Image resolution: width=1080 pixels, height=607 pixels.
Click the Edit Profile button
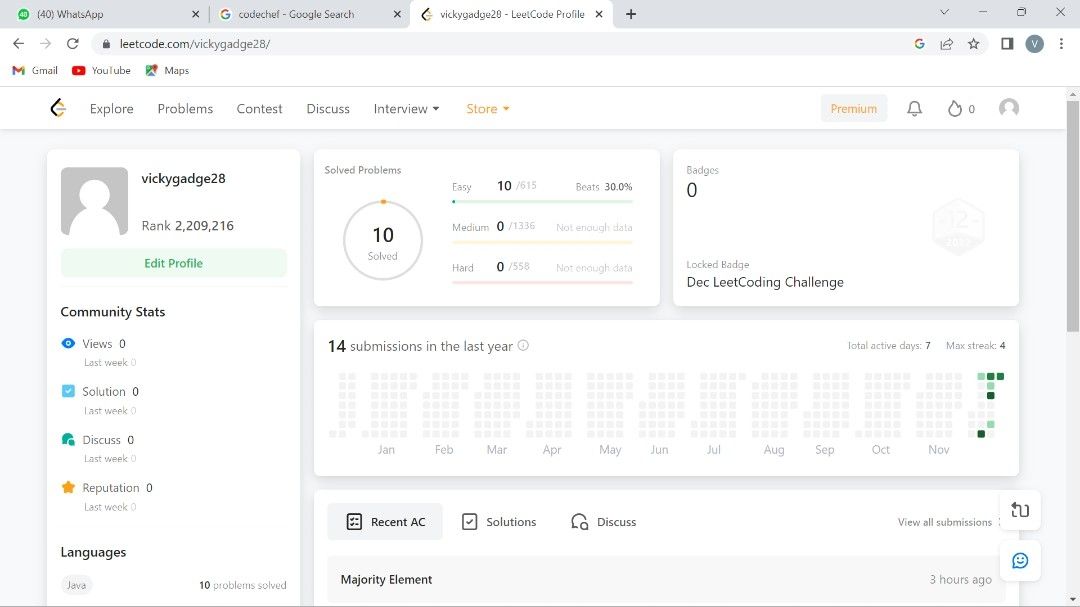[x=173, y=263]
